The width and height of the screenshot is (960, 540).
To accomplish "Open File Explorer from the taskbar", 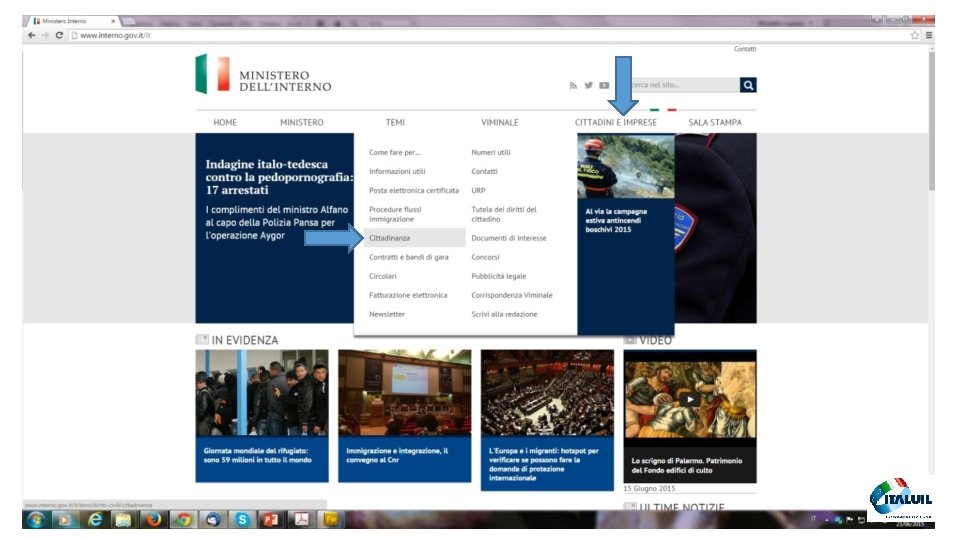I will pos(124,520).
